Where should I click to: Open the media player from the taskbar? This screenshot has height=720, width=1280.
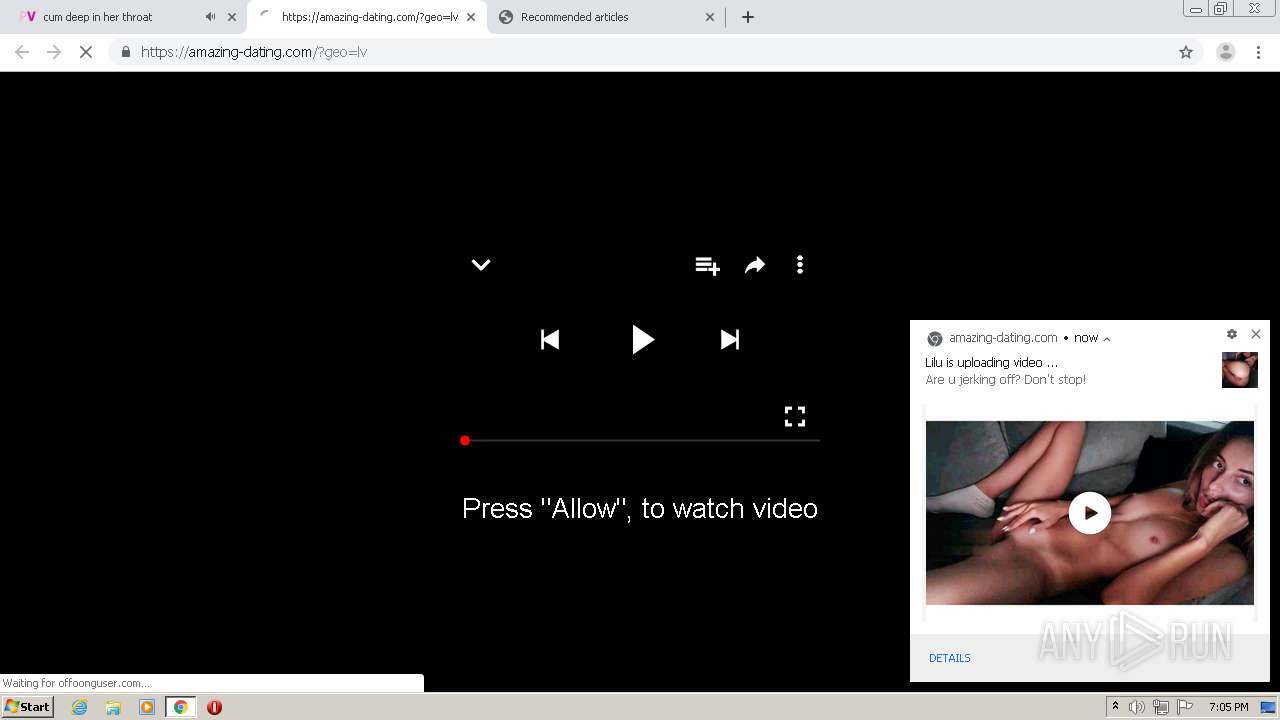(147, 707)
